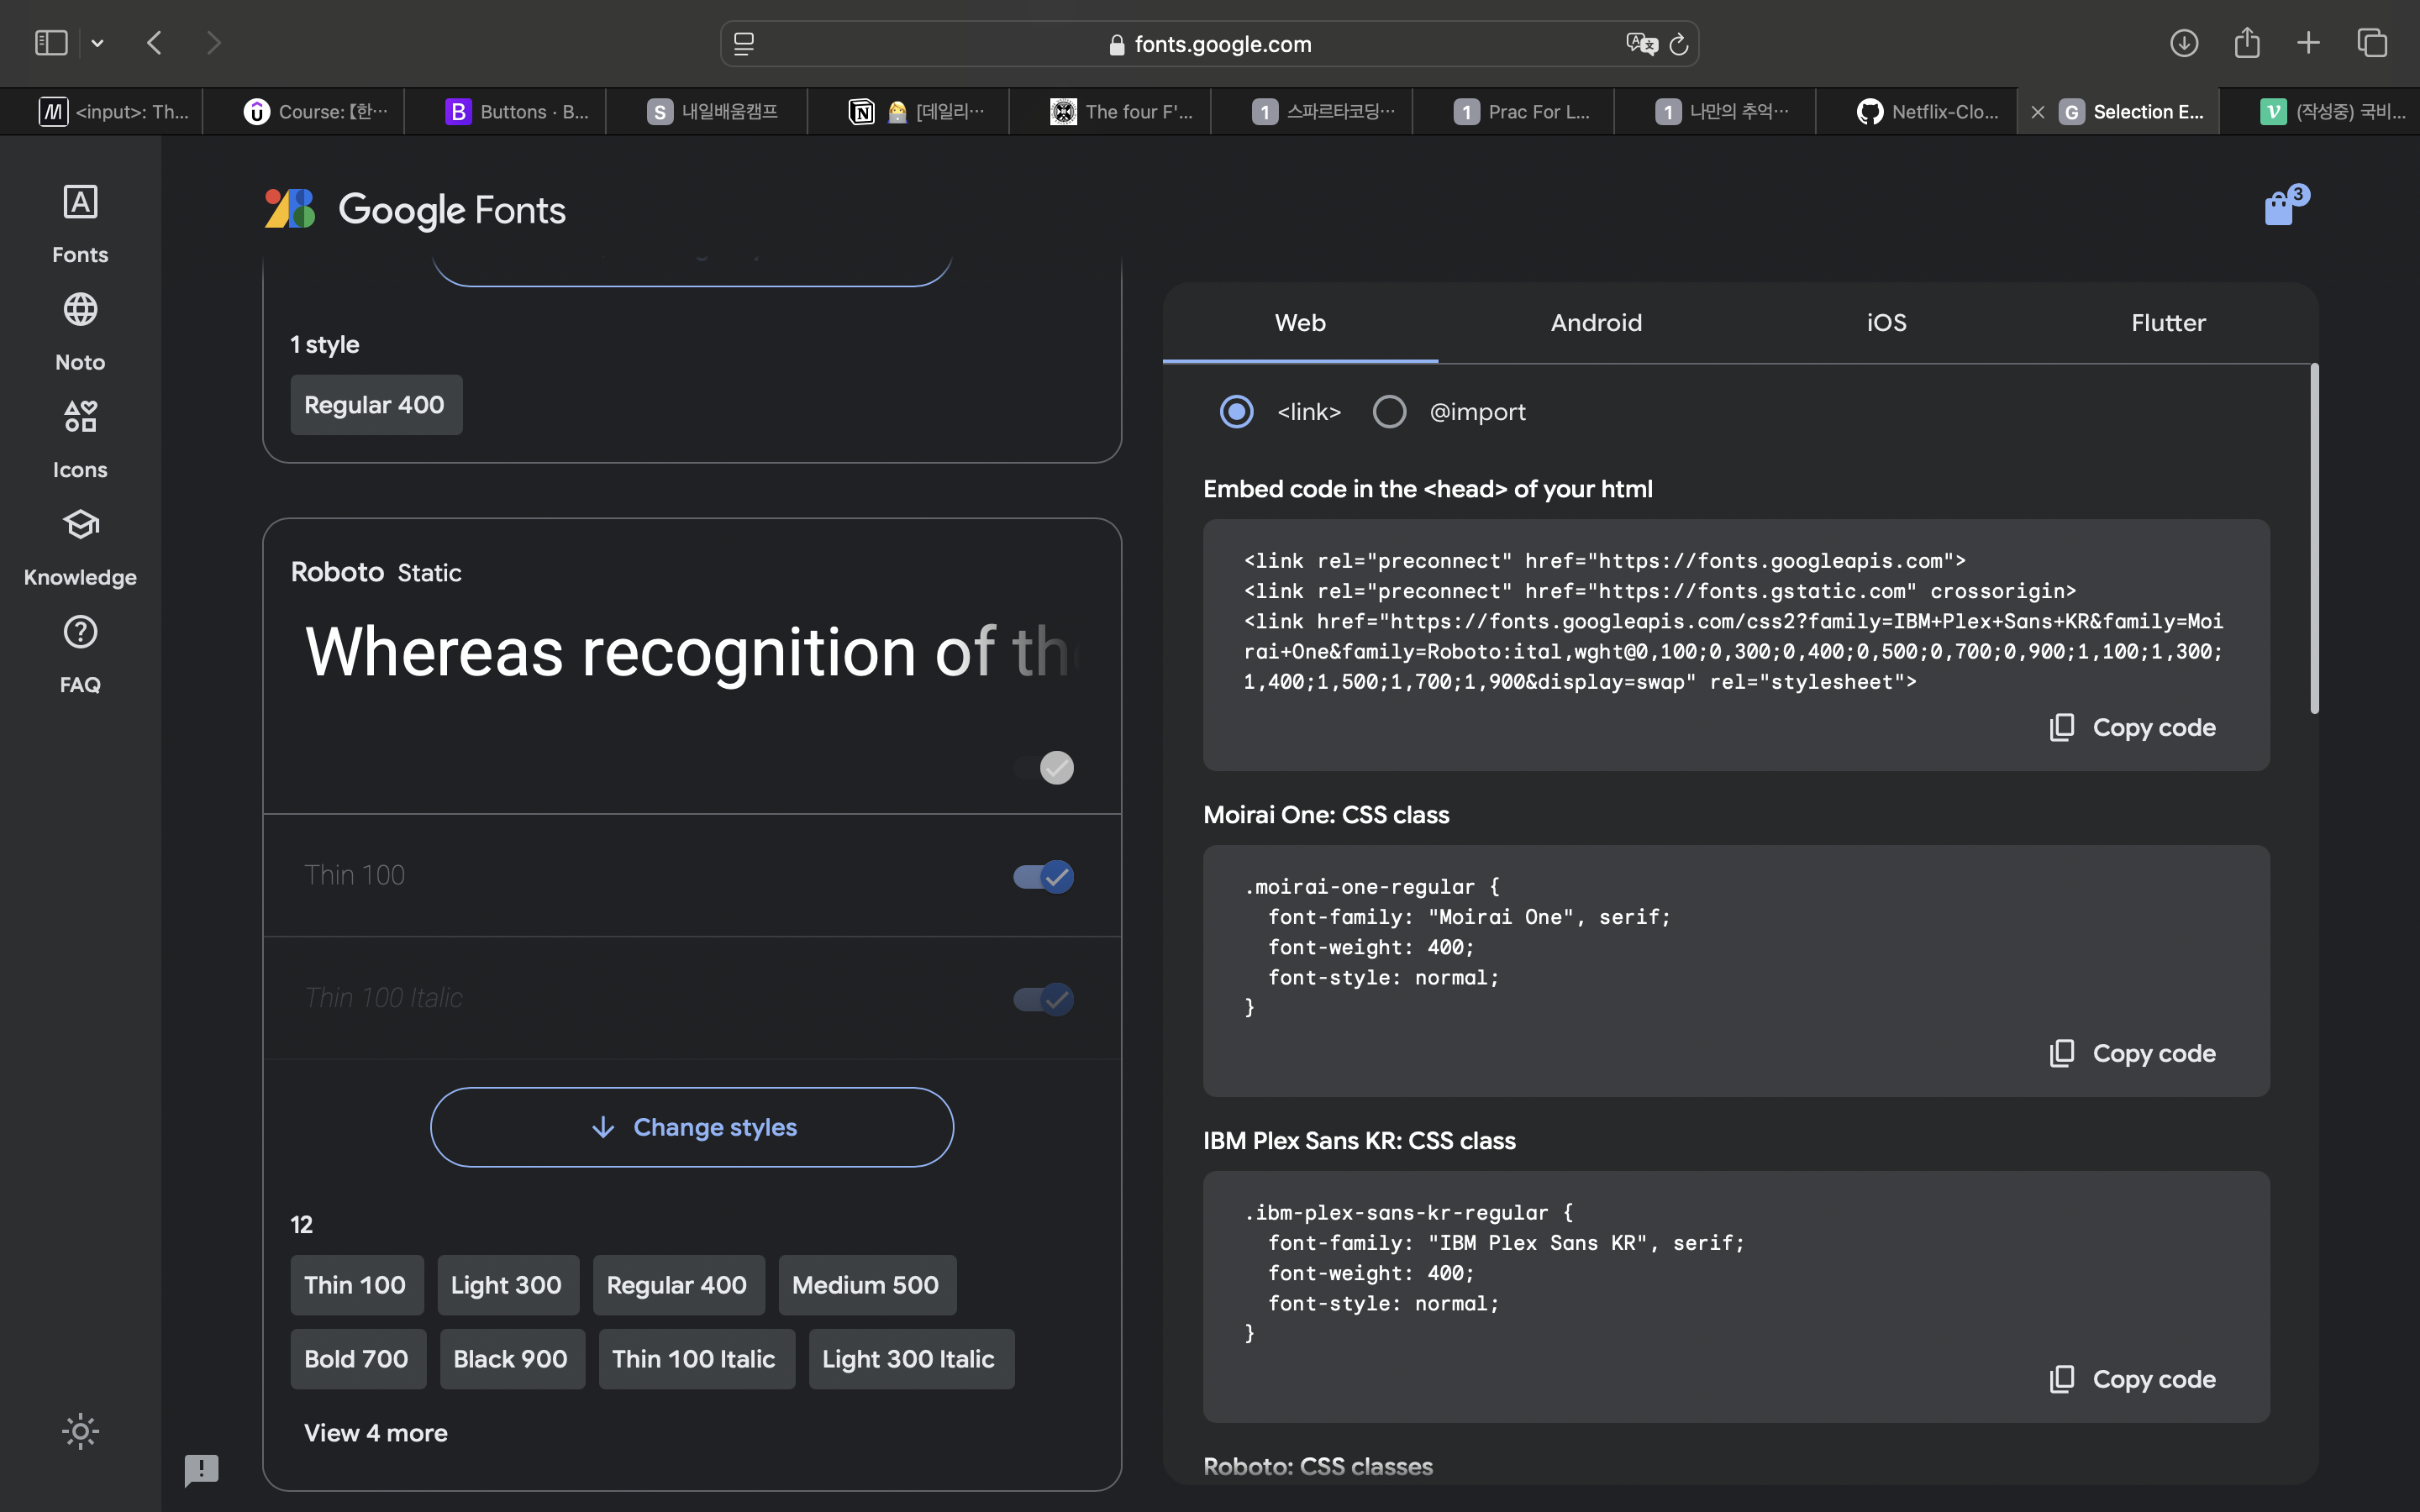The width and height of the screenshot is (2420, 1512).
Task: Copy the embed link code
Action: point(2132,728)
